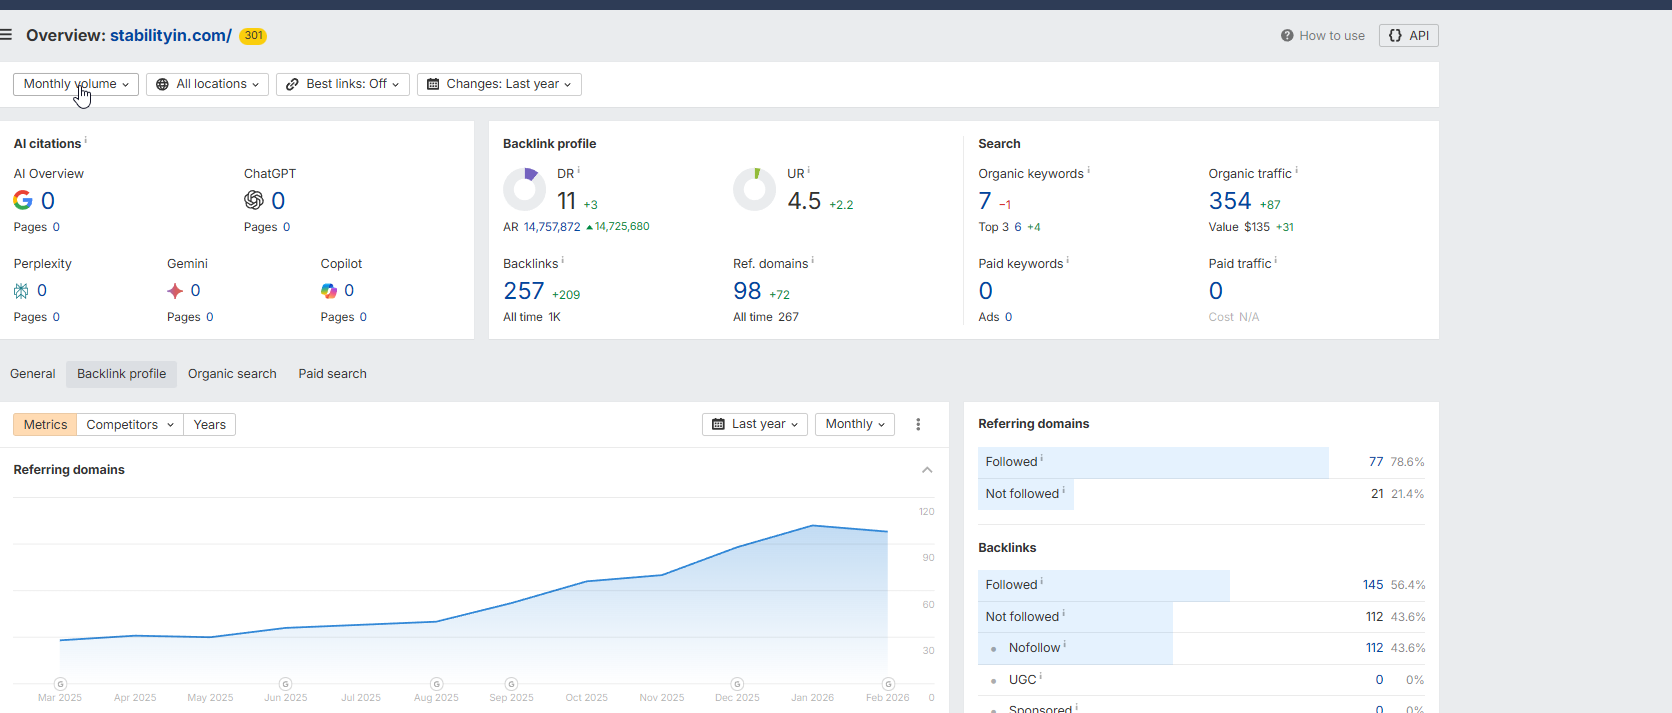This screenshot has width=1672, height=713.
Task: Click the ChatGPT logo icon
Action: (254, 200)
